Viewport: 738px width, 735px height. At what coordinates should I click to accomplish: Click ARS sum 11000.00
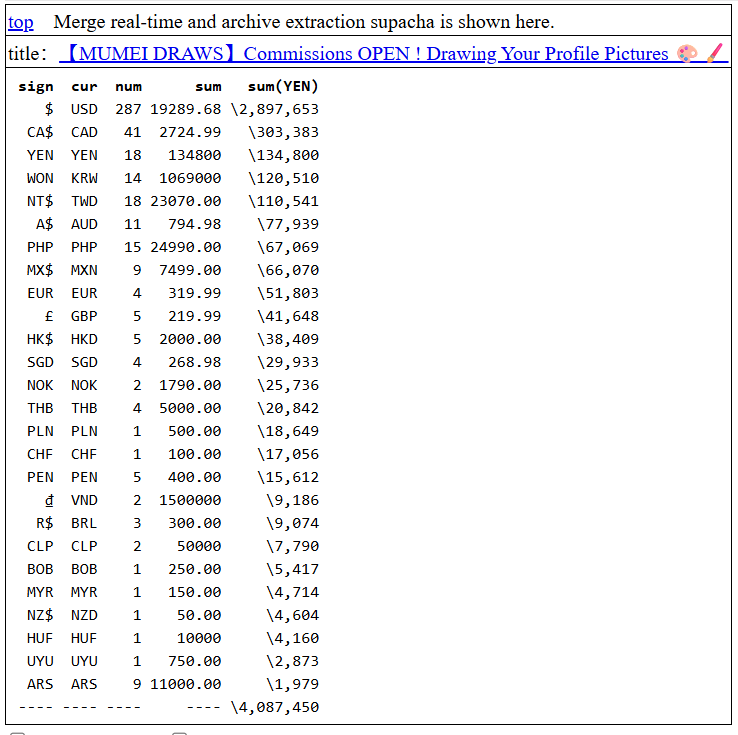tap(185, 685)
